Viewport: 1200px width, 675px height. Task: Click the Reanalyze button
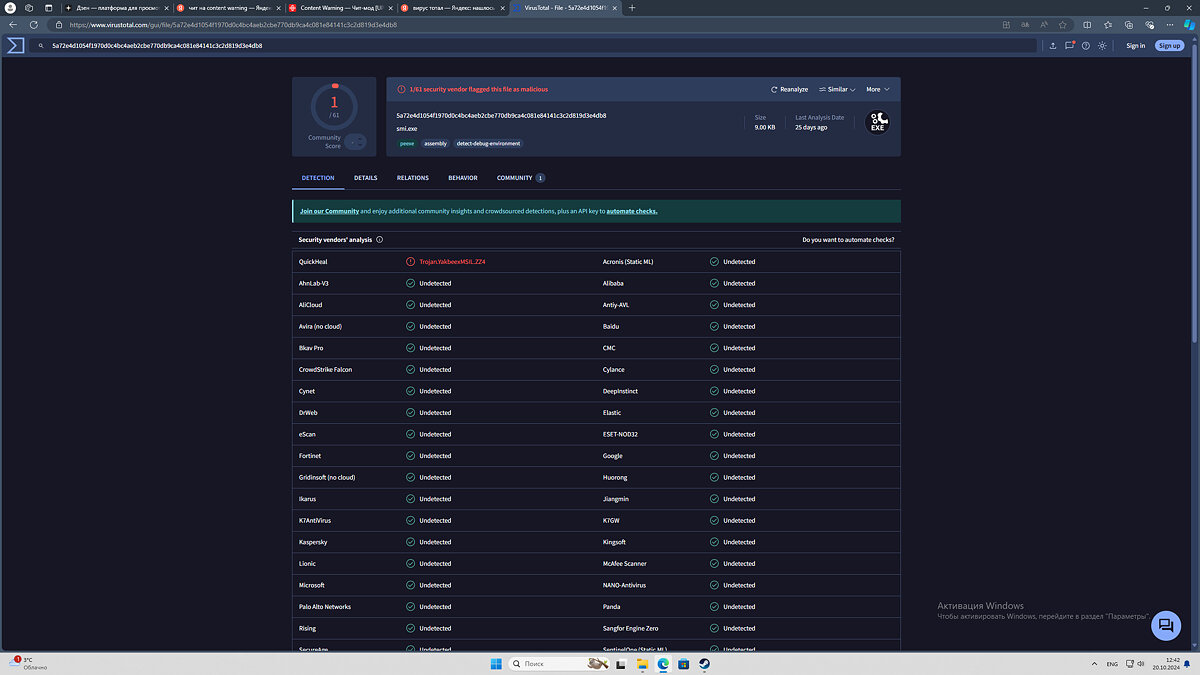point(789,89)
